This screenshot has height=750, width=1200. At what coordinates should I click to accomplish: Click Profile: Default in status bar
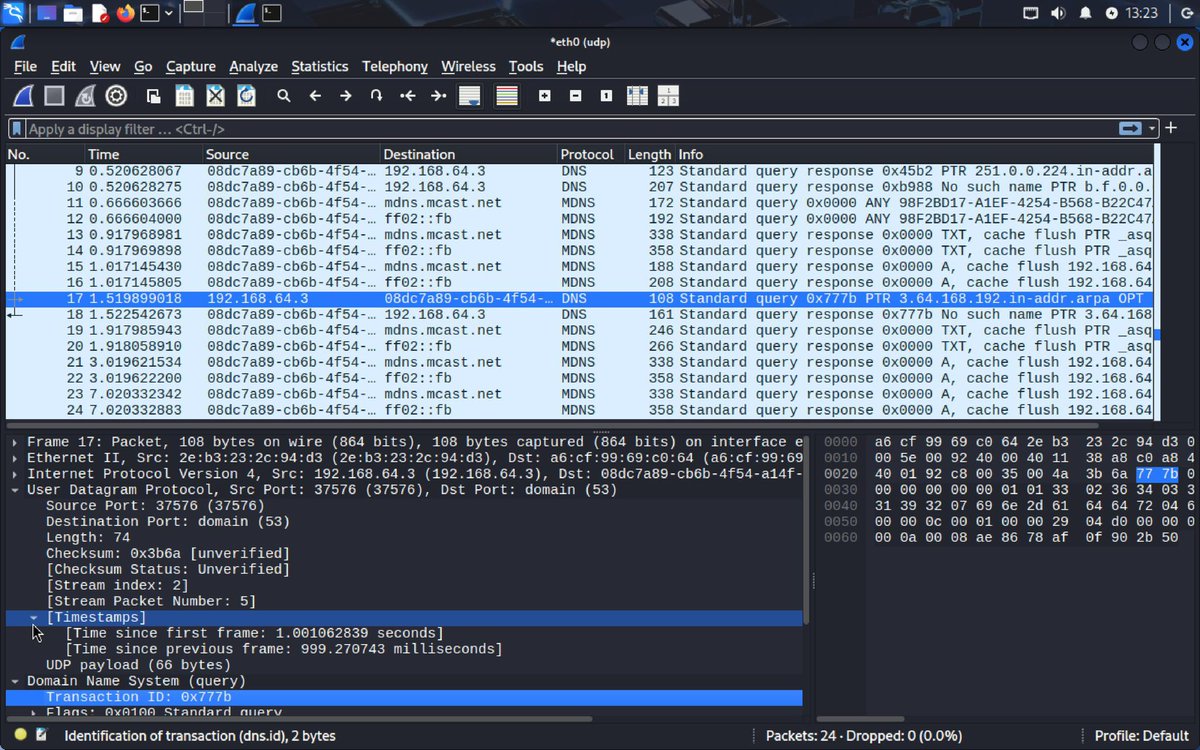point(1141,736)
